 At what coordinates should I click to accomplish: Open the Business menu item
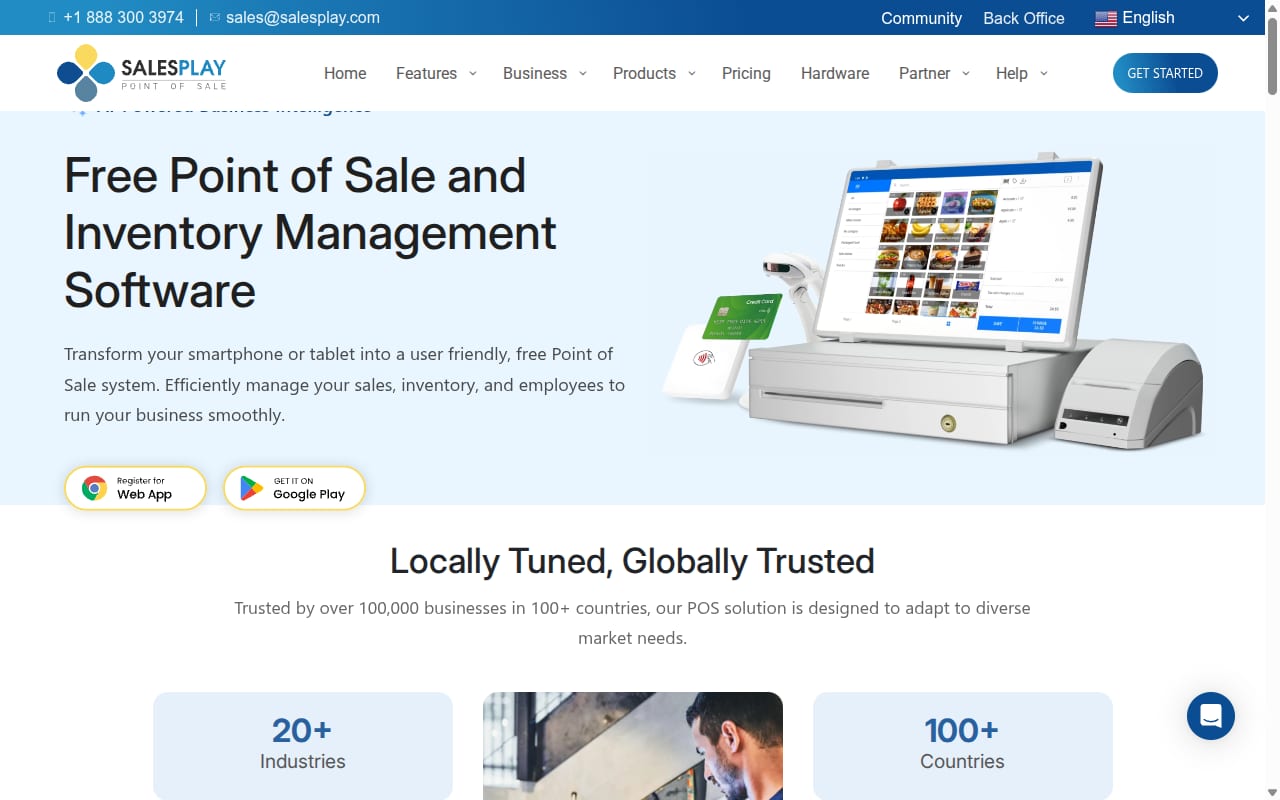coord(535,73)
